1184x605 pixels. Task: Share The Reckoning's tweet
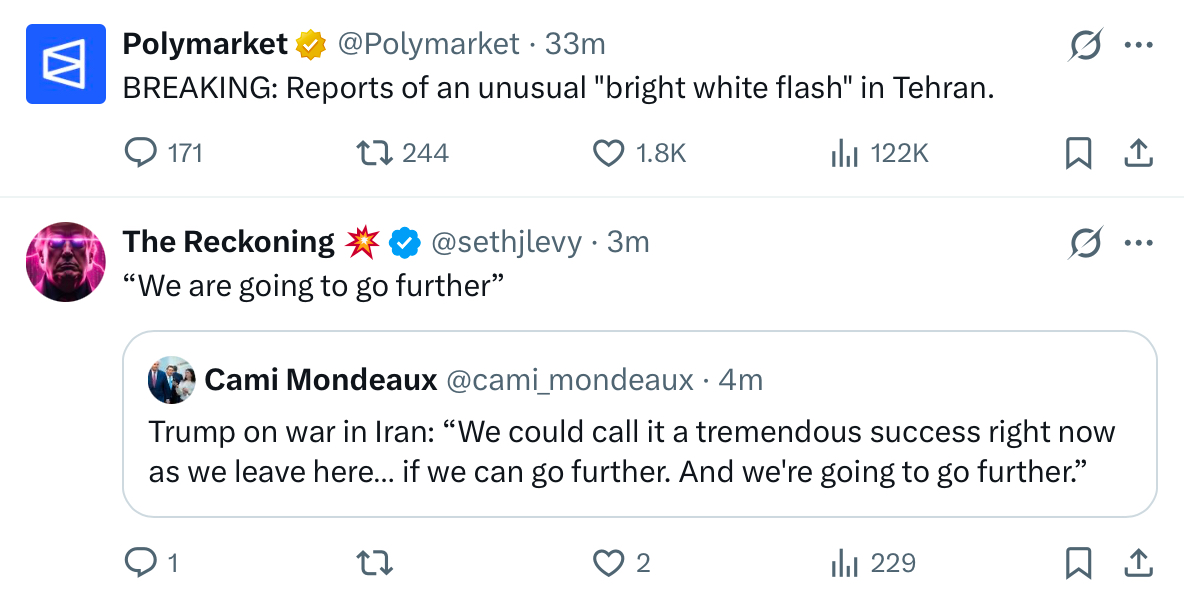[x=1139, y=564]
